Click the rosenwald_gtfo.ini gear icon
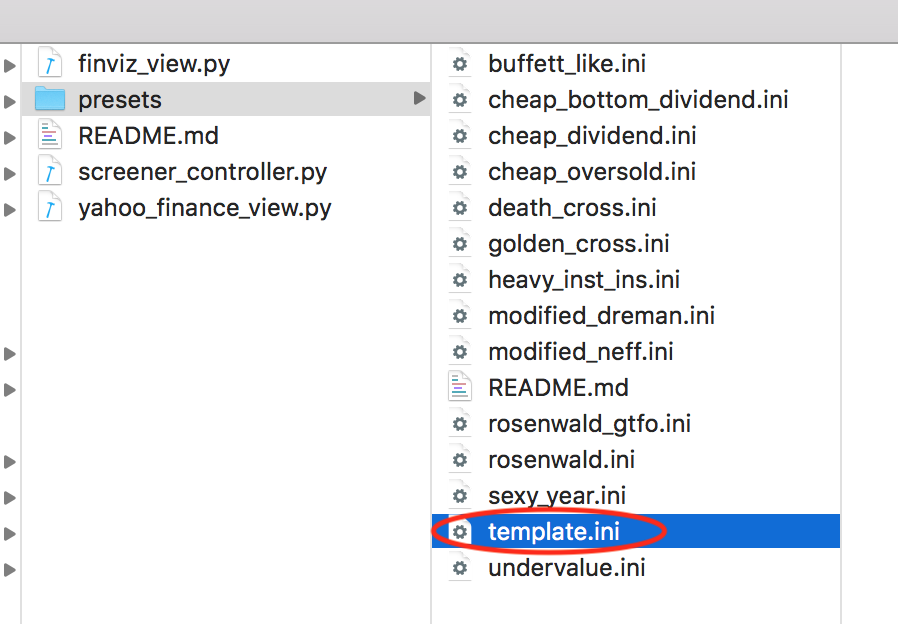 pyautogui.click(x=459, y=424)
